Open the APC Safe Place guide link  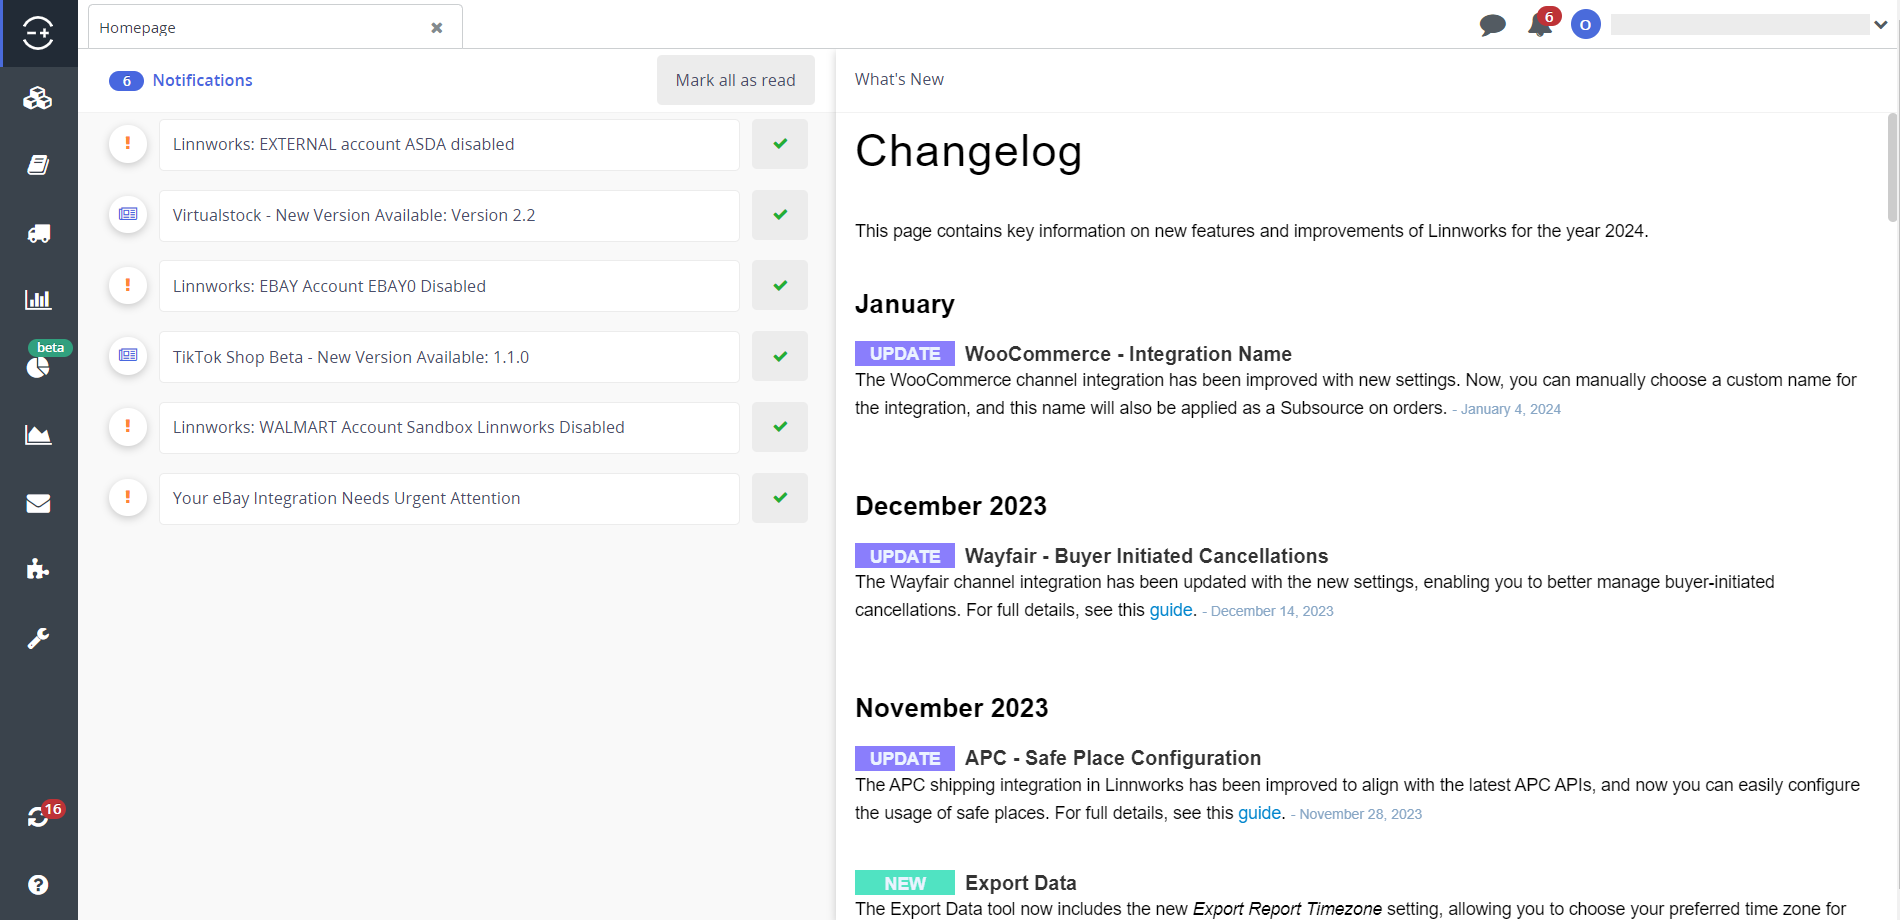(x=1259, y=813)
